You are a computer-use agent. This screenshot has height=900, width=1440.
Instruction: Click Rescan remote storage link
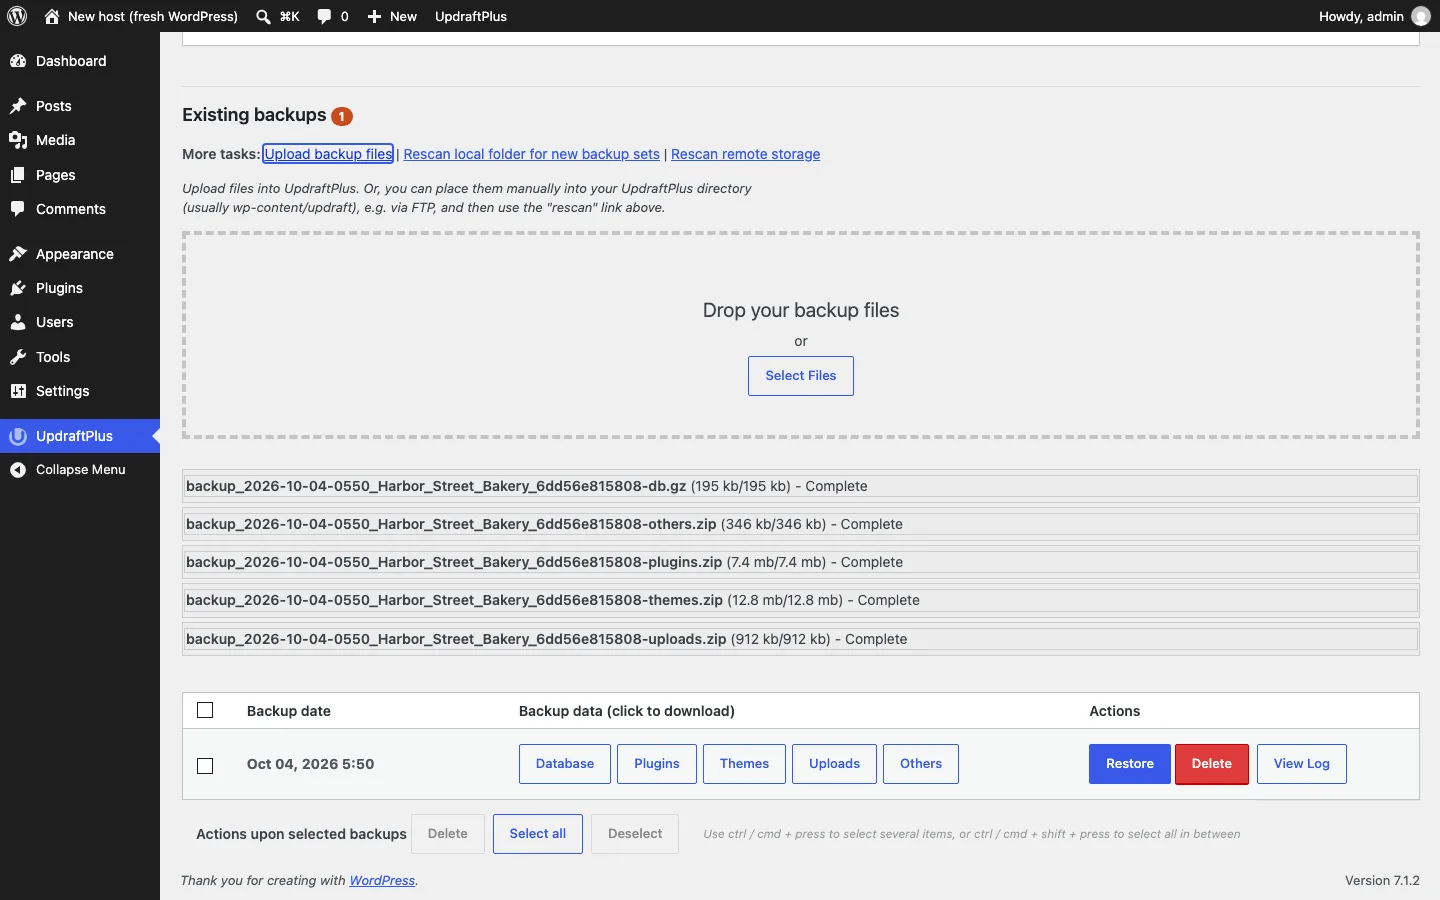pos(745,154)
